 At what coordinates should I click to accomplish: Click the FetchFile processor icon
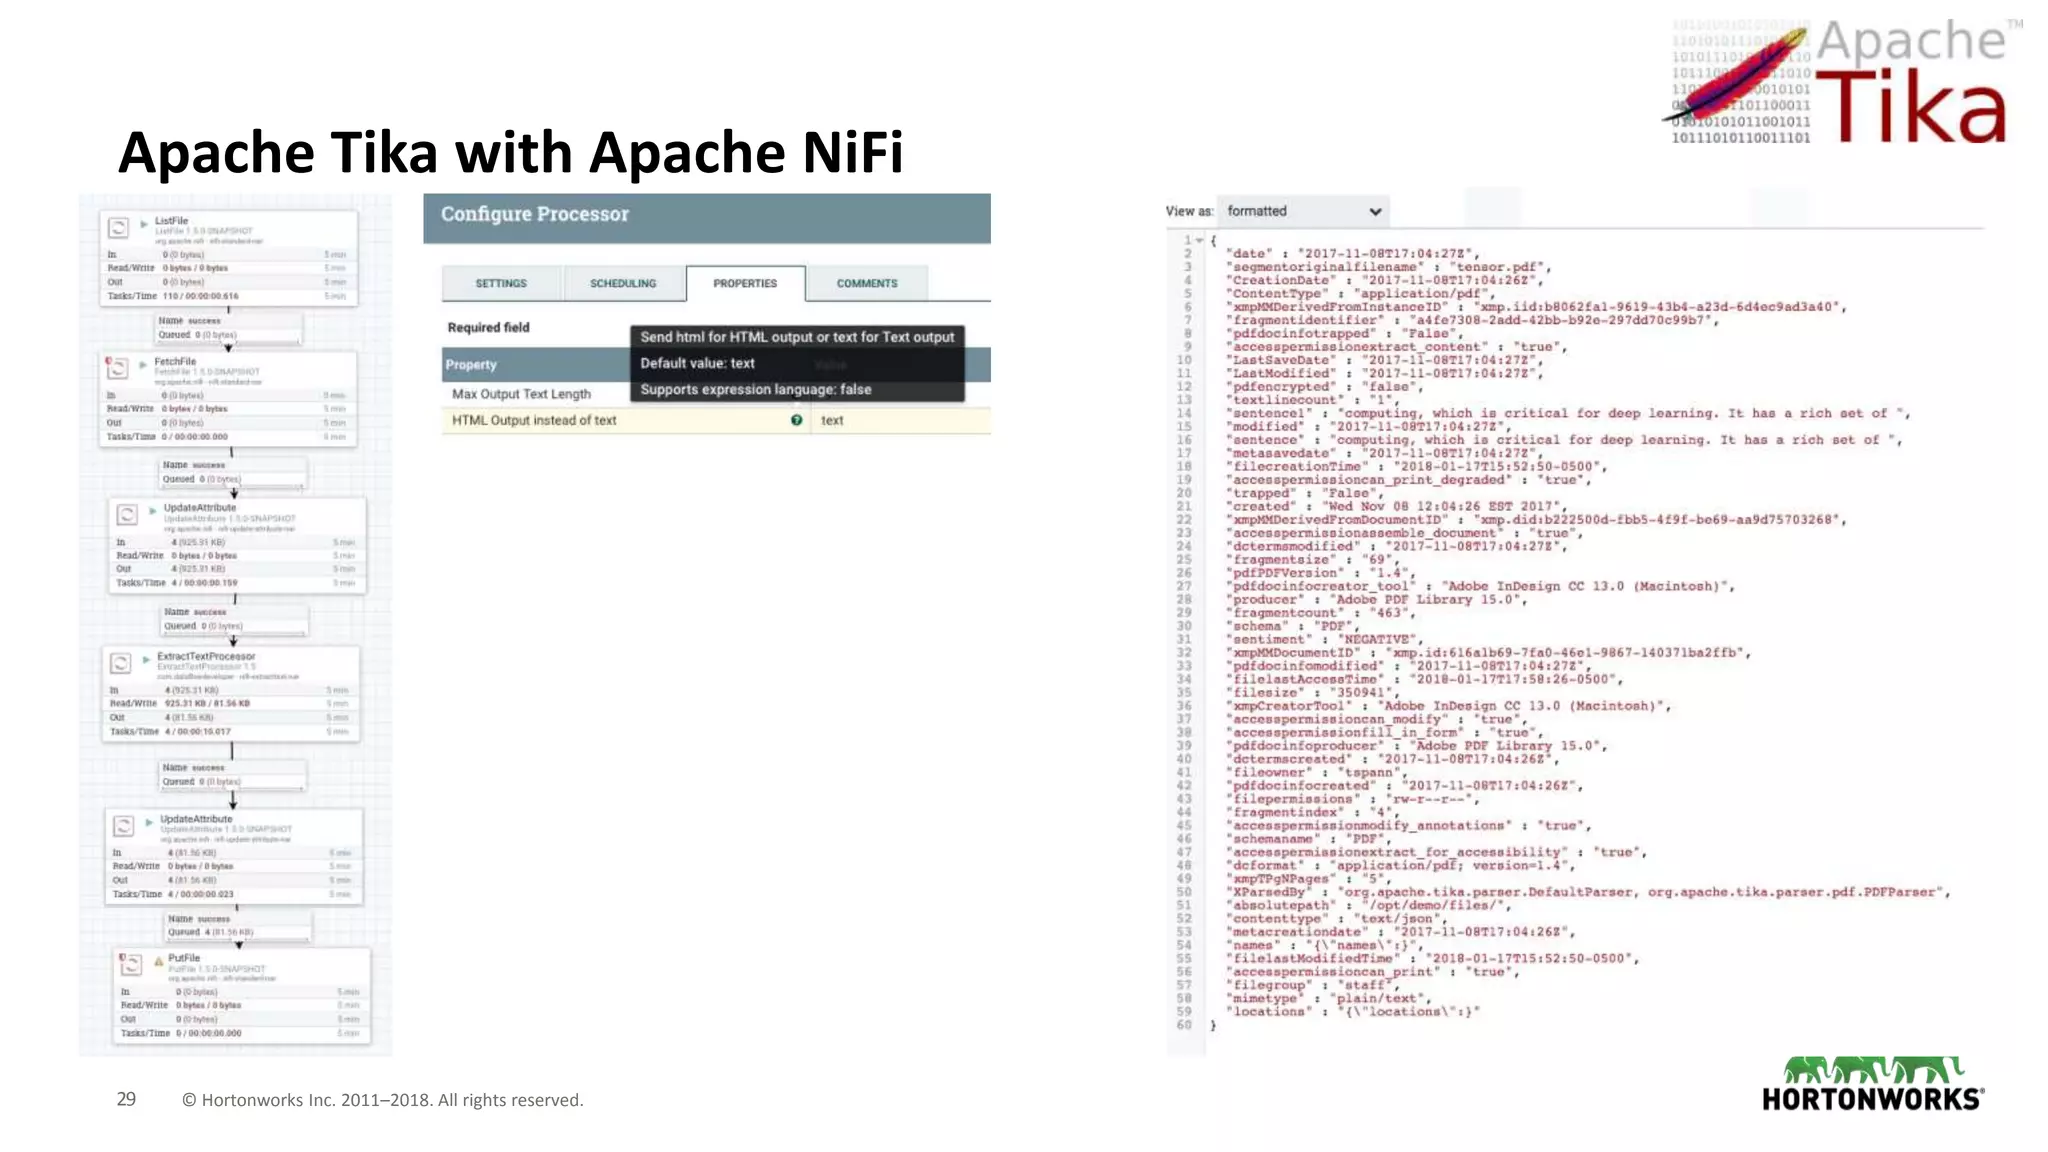(117, 368)
